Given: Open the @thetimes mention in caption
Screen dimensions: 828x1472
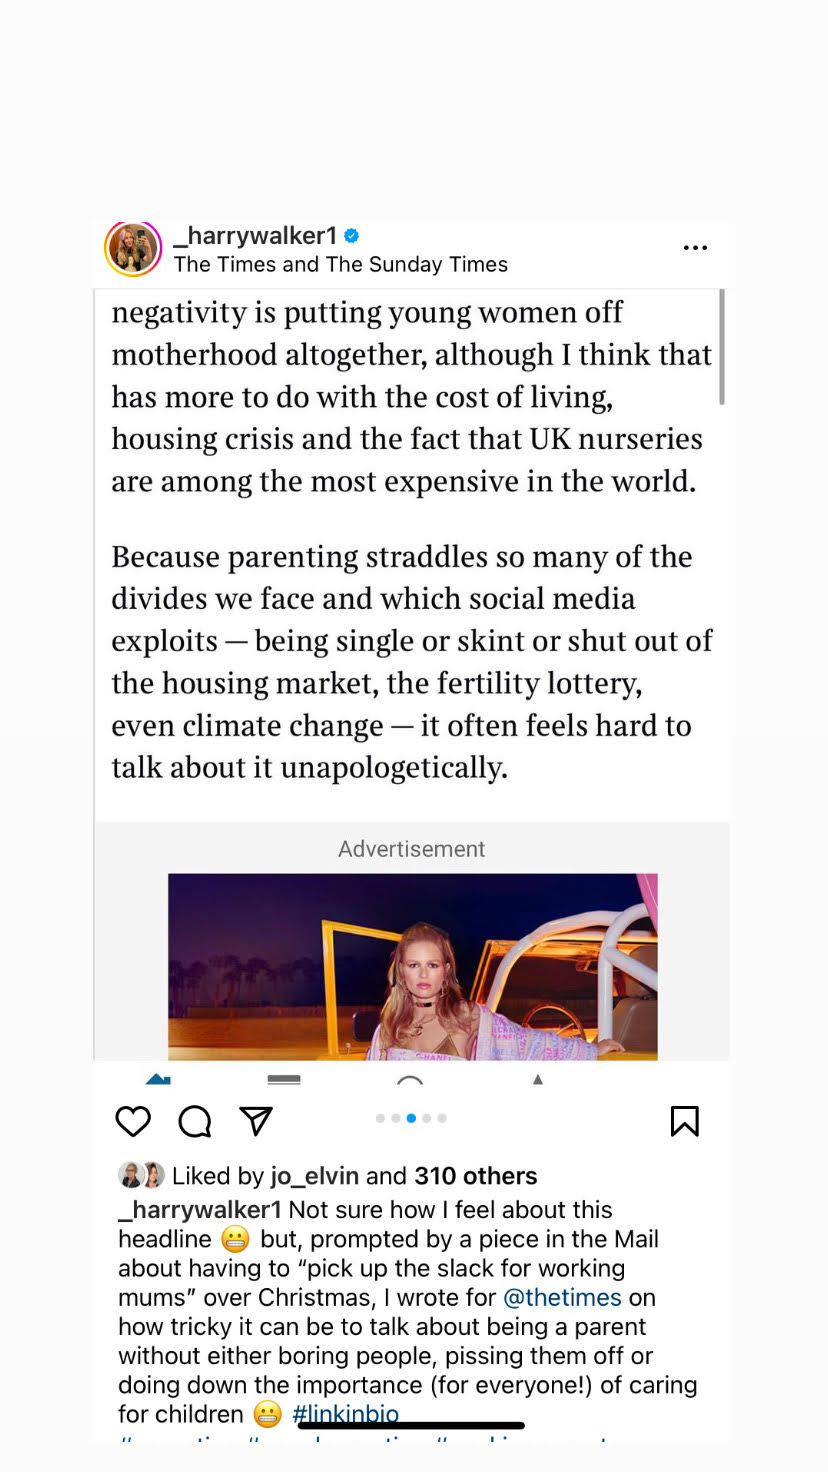Looking at the screenshot, I should click(x=562, y=1298).
